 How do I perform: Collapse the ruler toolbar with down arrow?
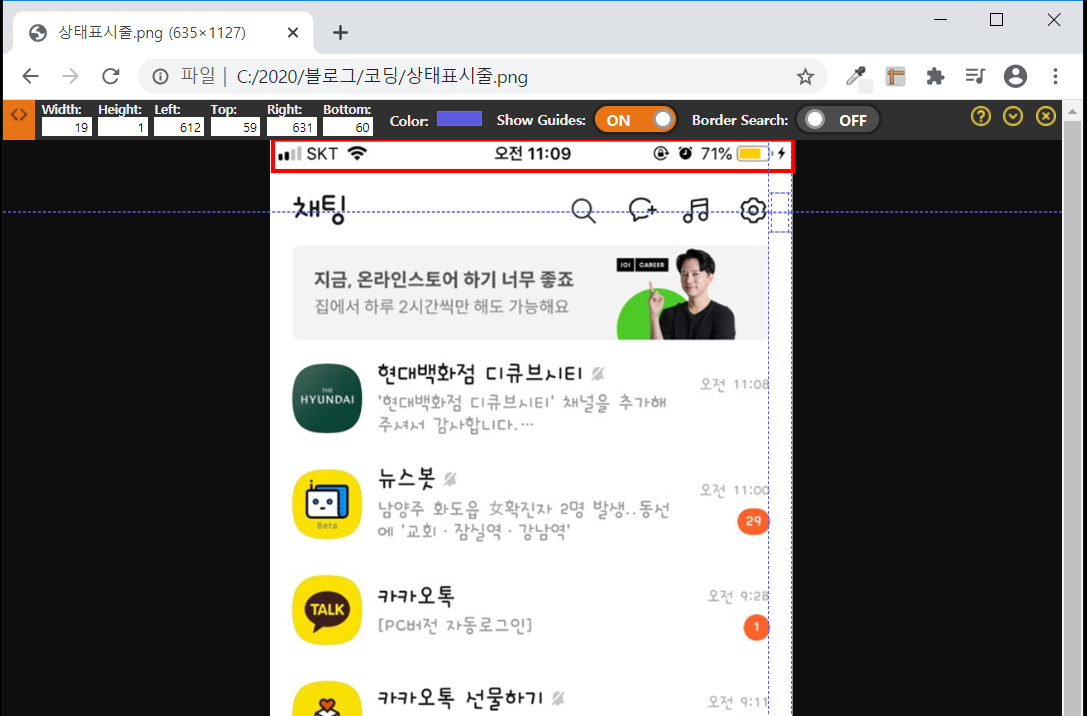point(1013,116)
